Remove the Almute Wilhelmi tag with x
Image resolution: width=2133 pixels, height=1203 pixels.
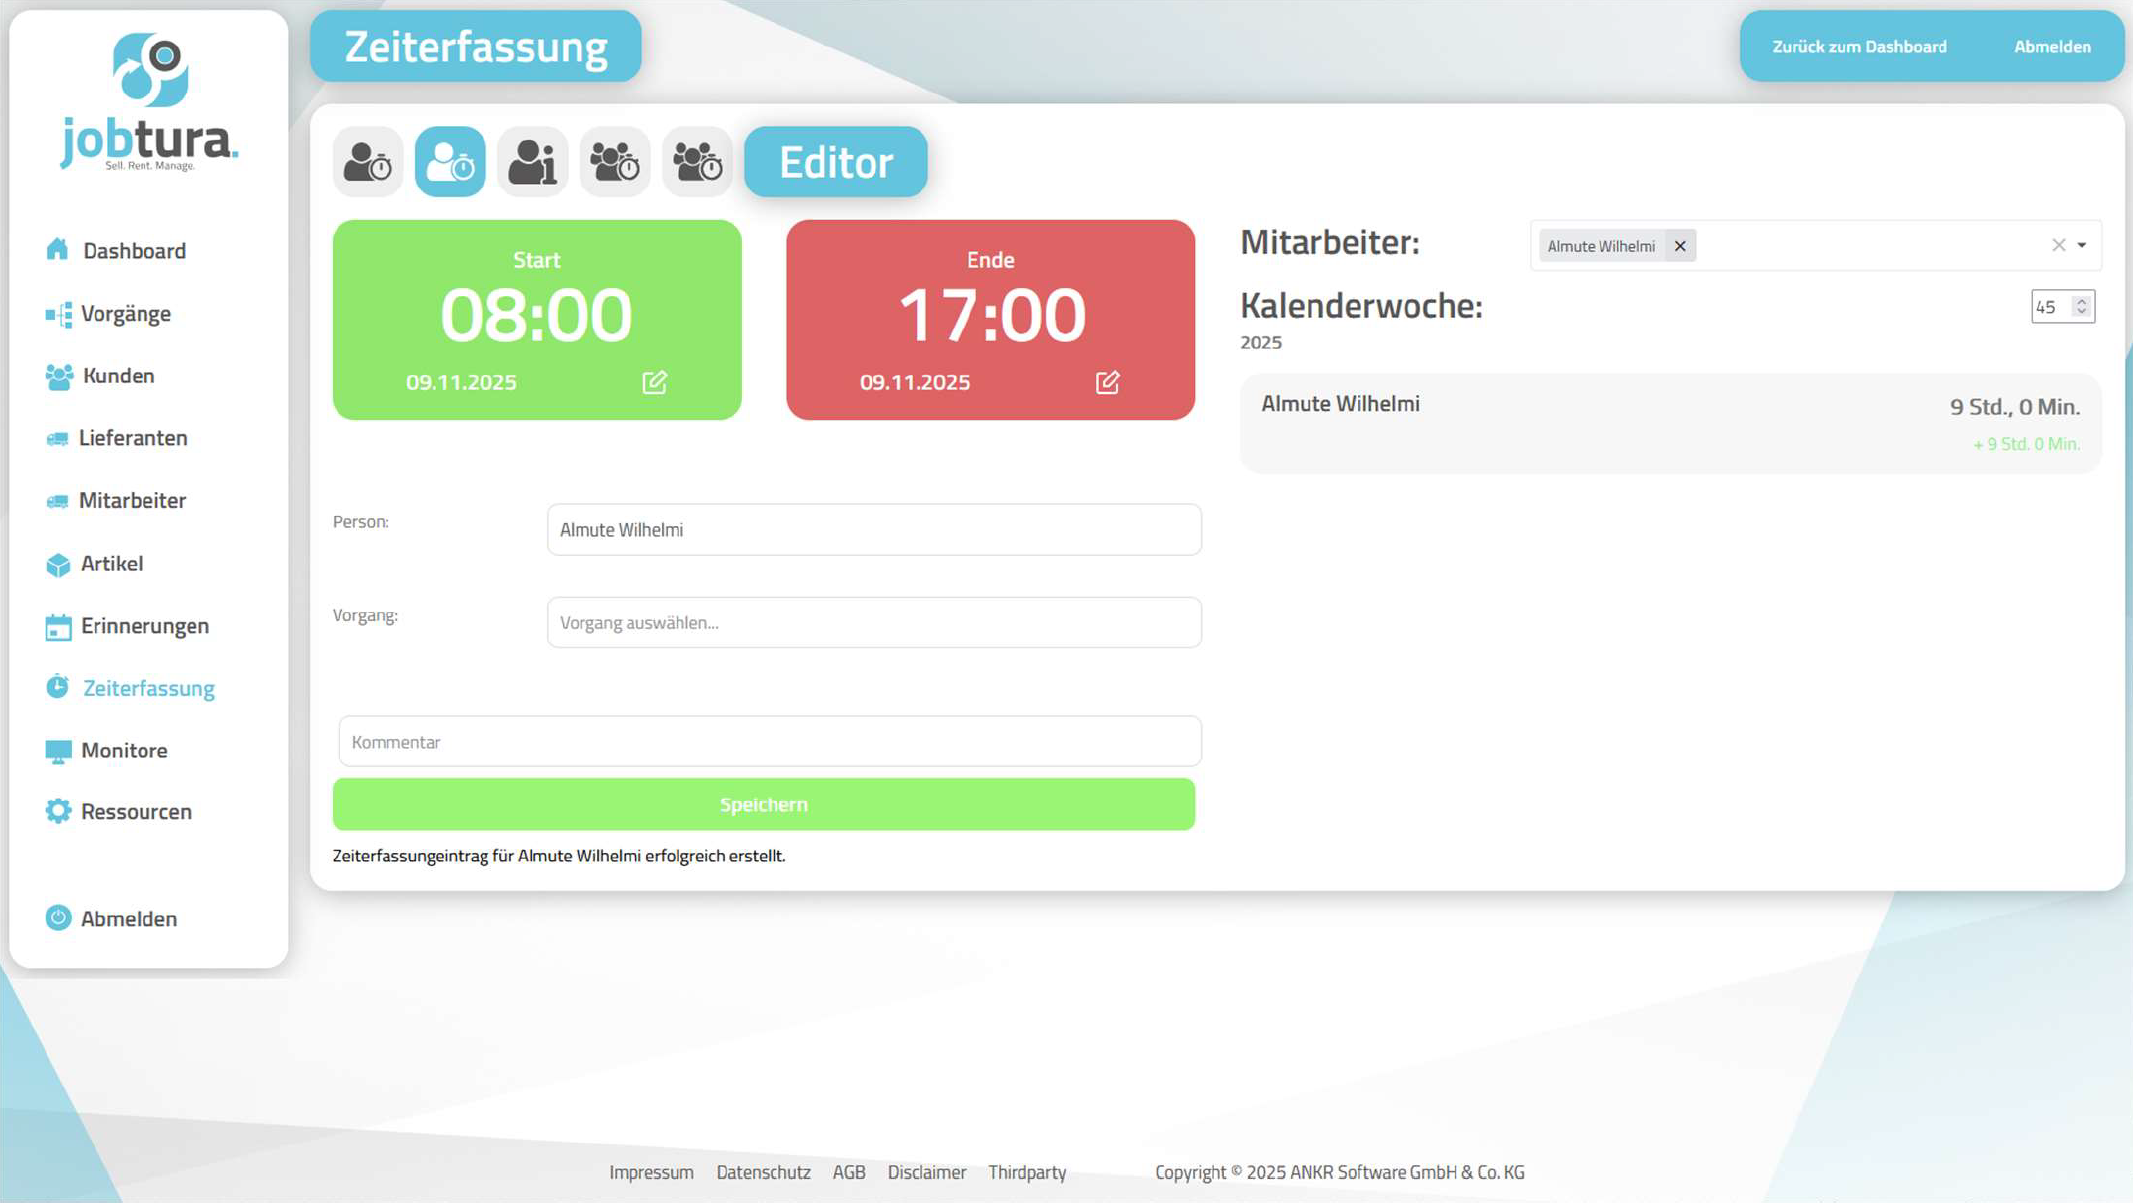pyautogui.click(x=1680, y=246)
